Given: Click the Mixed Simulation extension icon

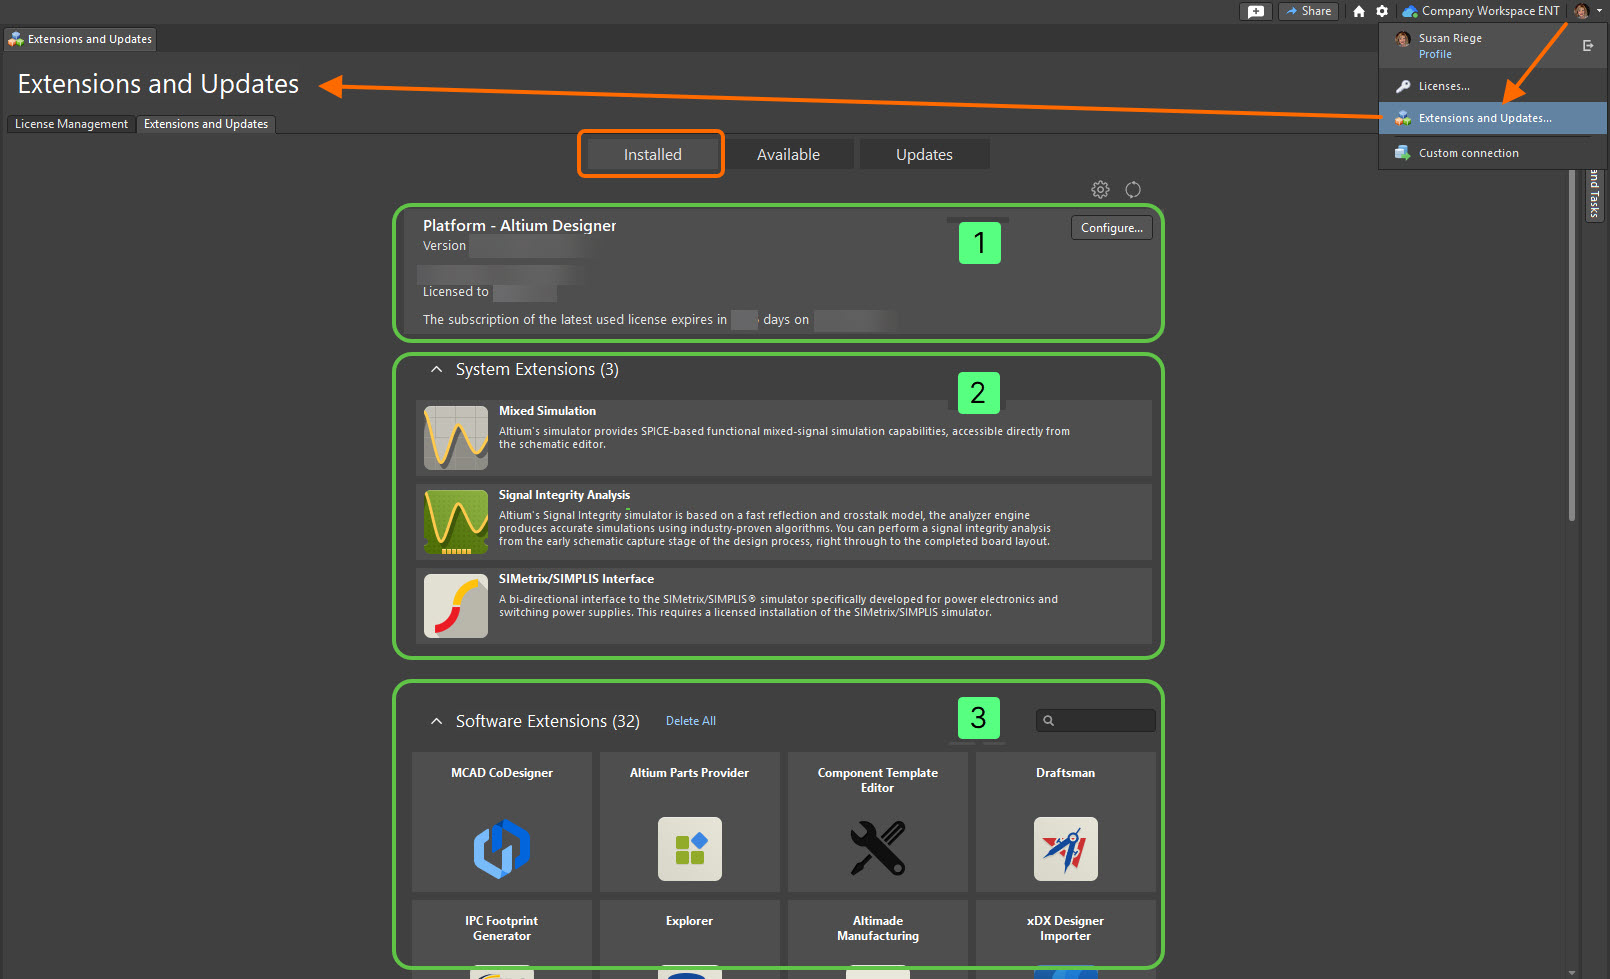Looking at the screenshot, I should point(456,438).
